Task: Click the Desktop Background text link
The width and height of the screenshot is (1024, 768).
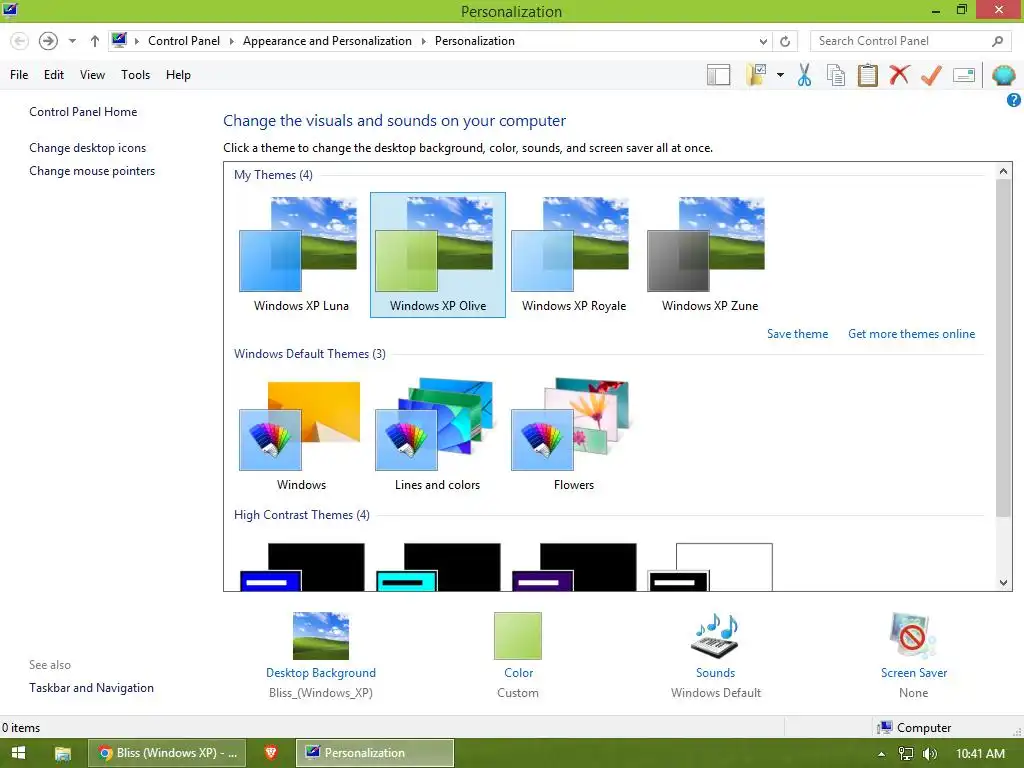Action: [x=321, y=673]
